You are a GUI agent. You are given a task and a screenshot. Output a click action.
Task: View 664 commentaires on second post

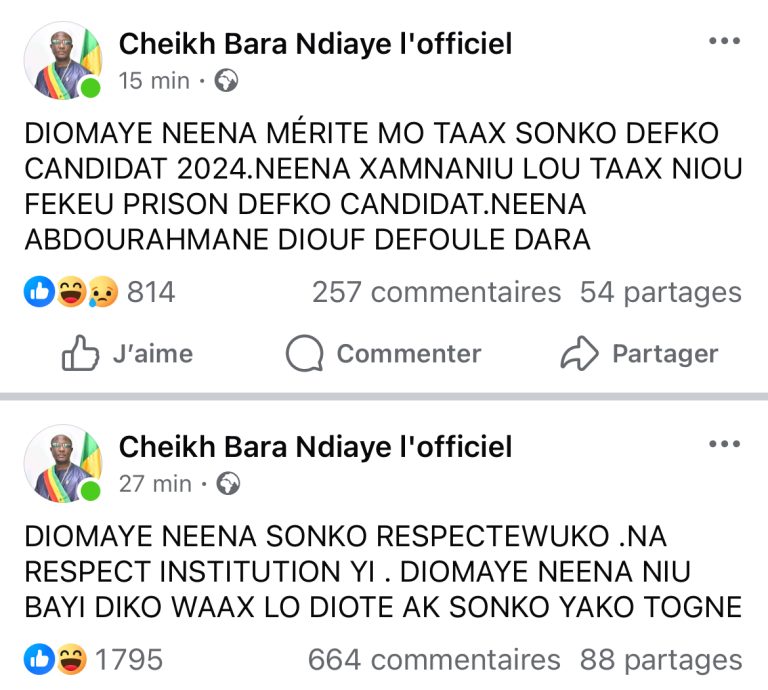434,660
